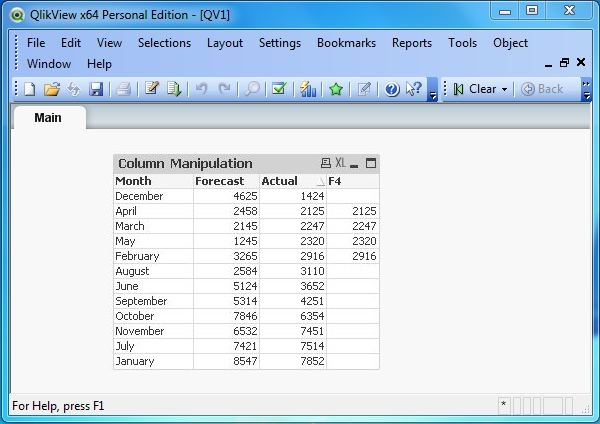Viewport: 600px width, 424px height.
Task: Open the Bookmarks menu
Action: [x=346, y=43]
